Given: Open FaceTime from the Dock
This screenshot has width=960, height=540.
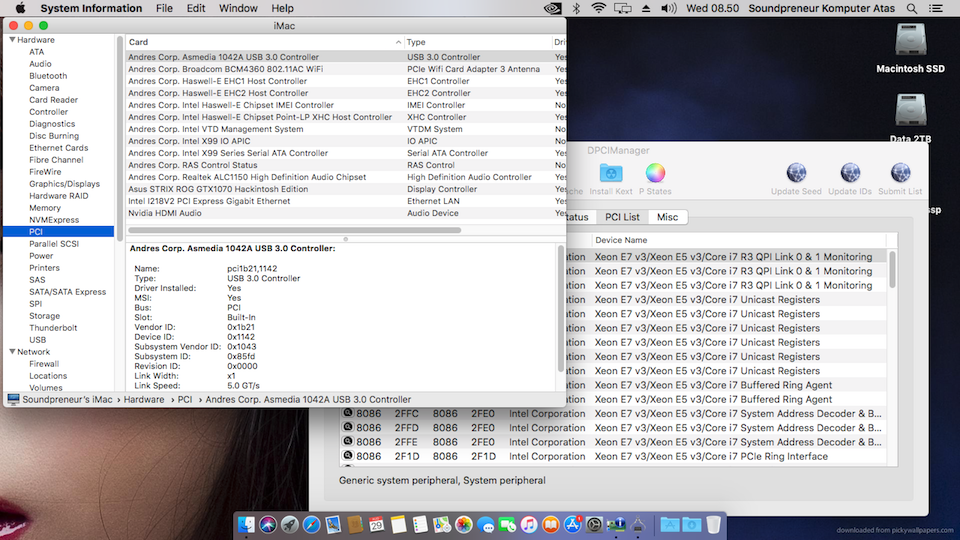Looking at the screenshot, I should pos(507,525).
